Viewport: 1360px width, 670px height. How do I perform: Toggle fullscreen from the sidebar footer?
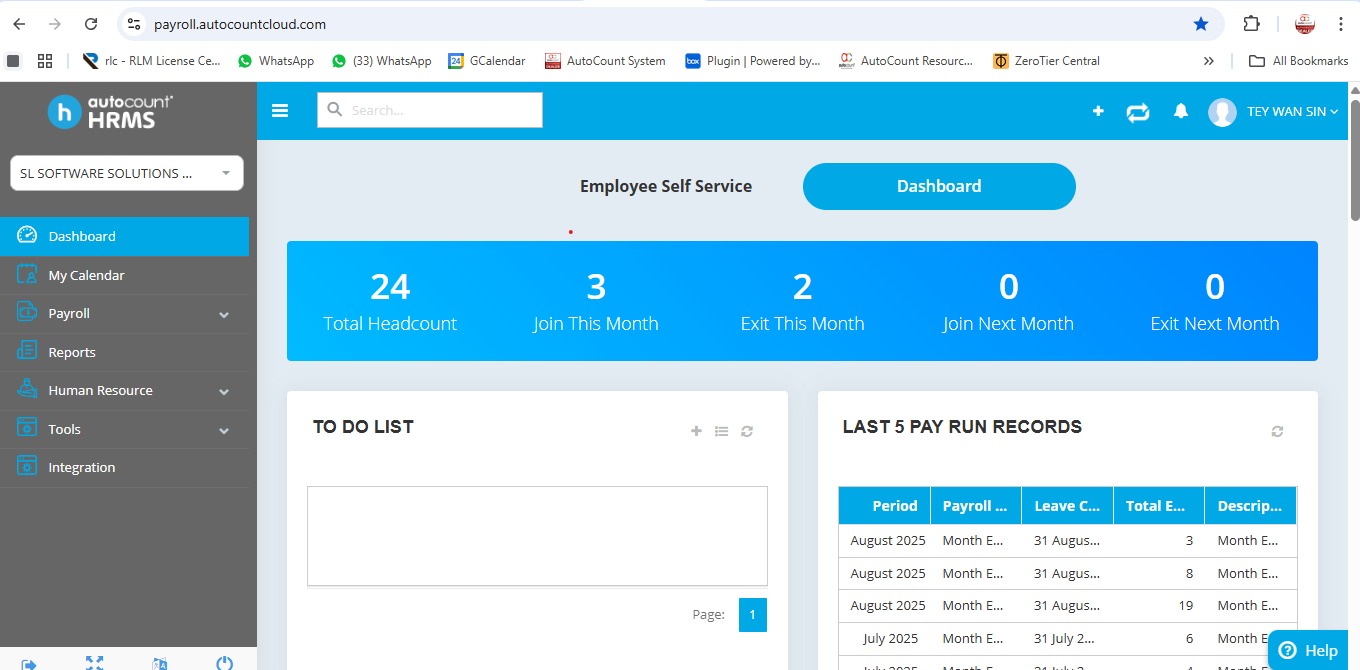pos(94,662)
